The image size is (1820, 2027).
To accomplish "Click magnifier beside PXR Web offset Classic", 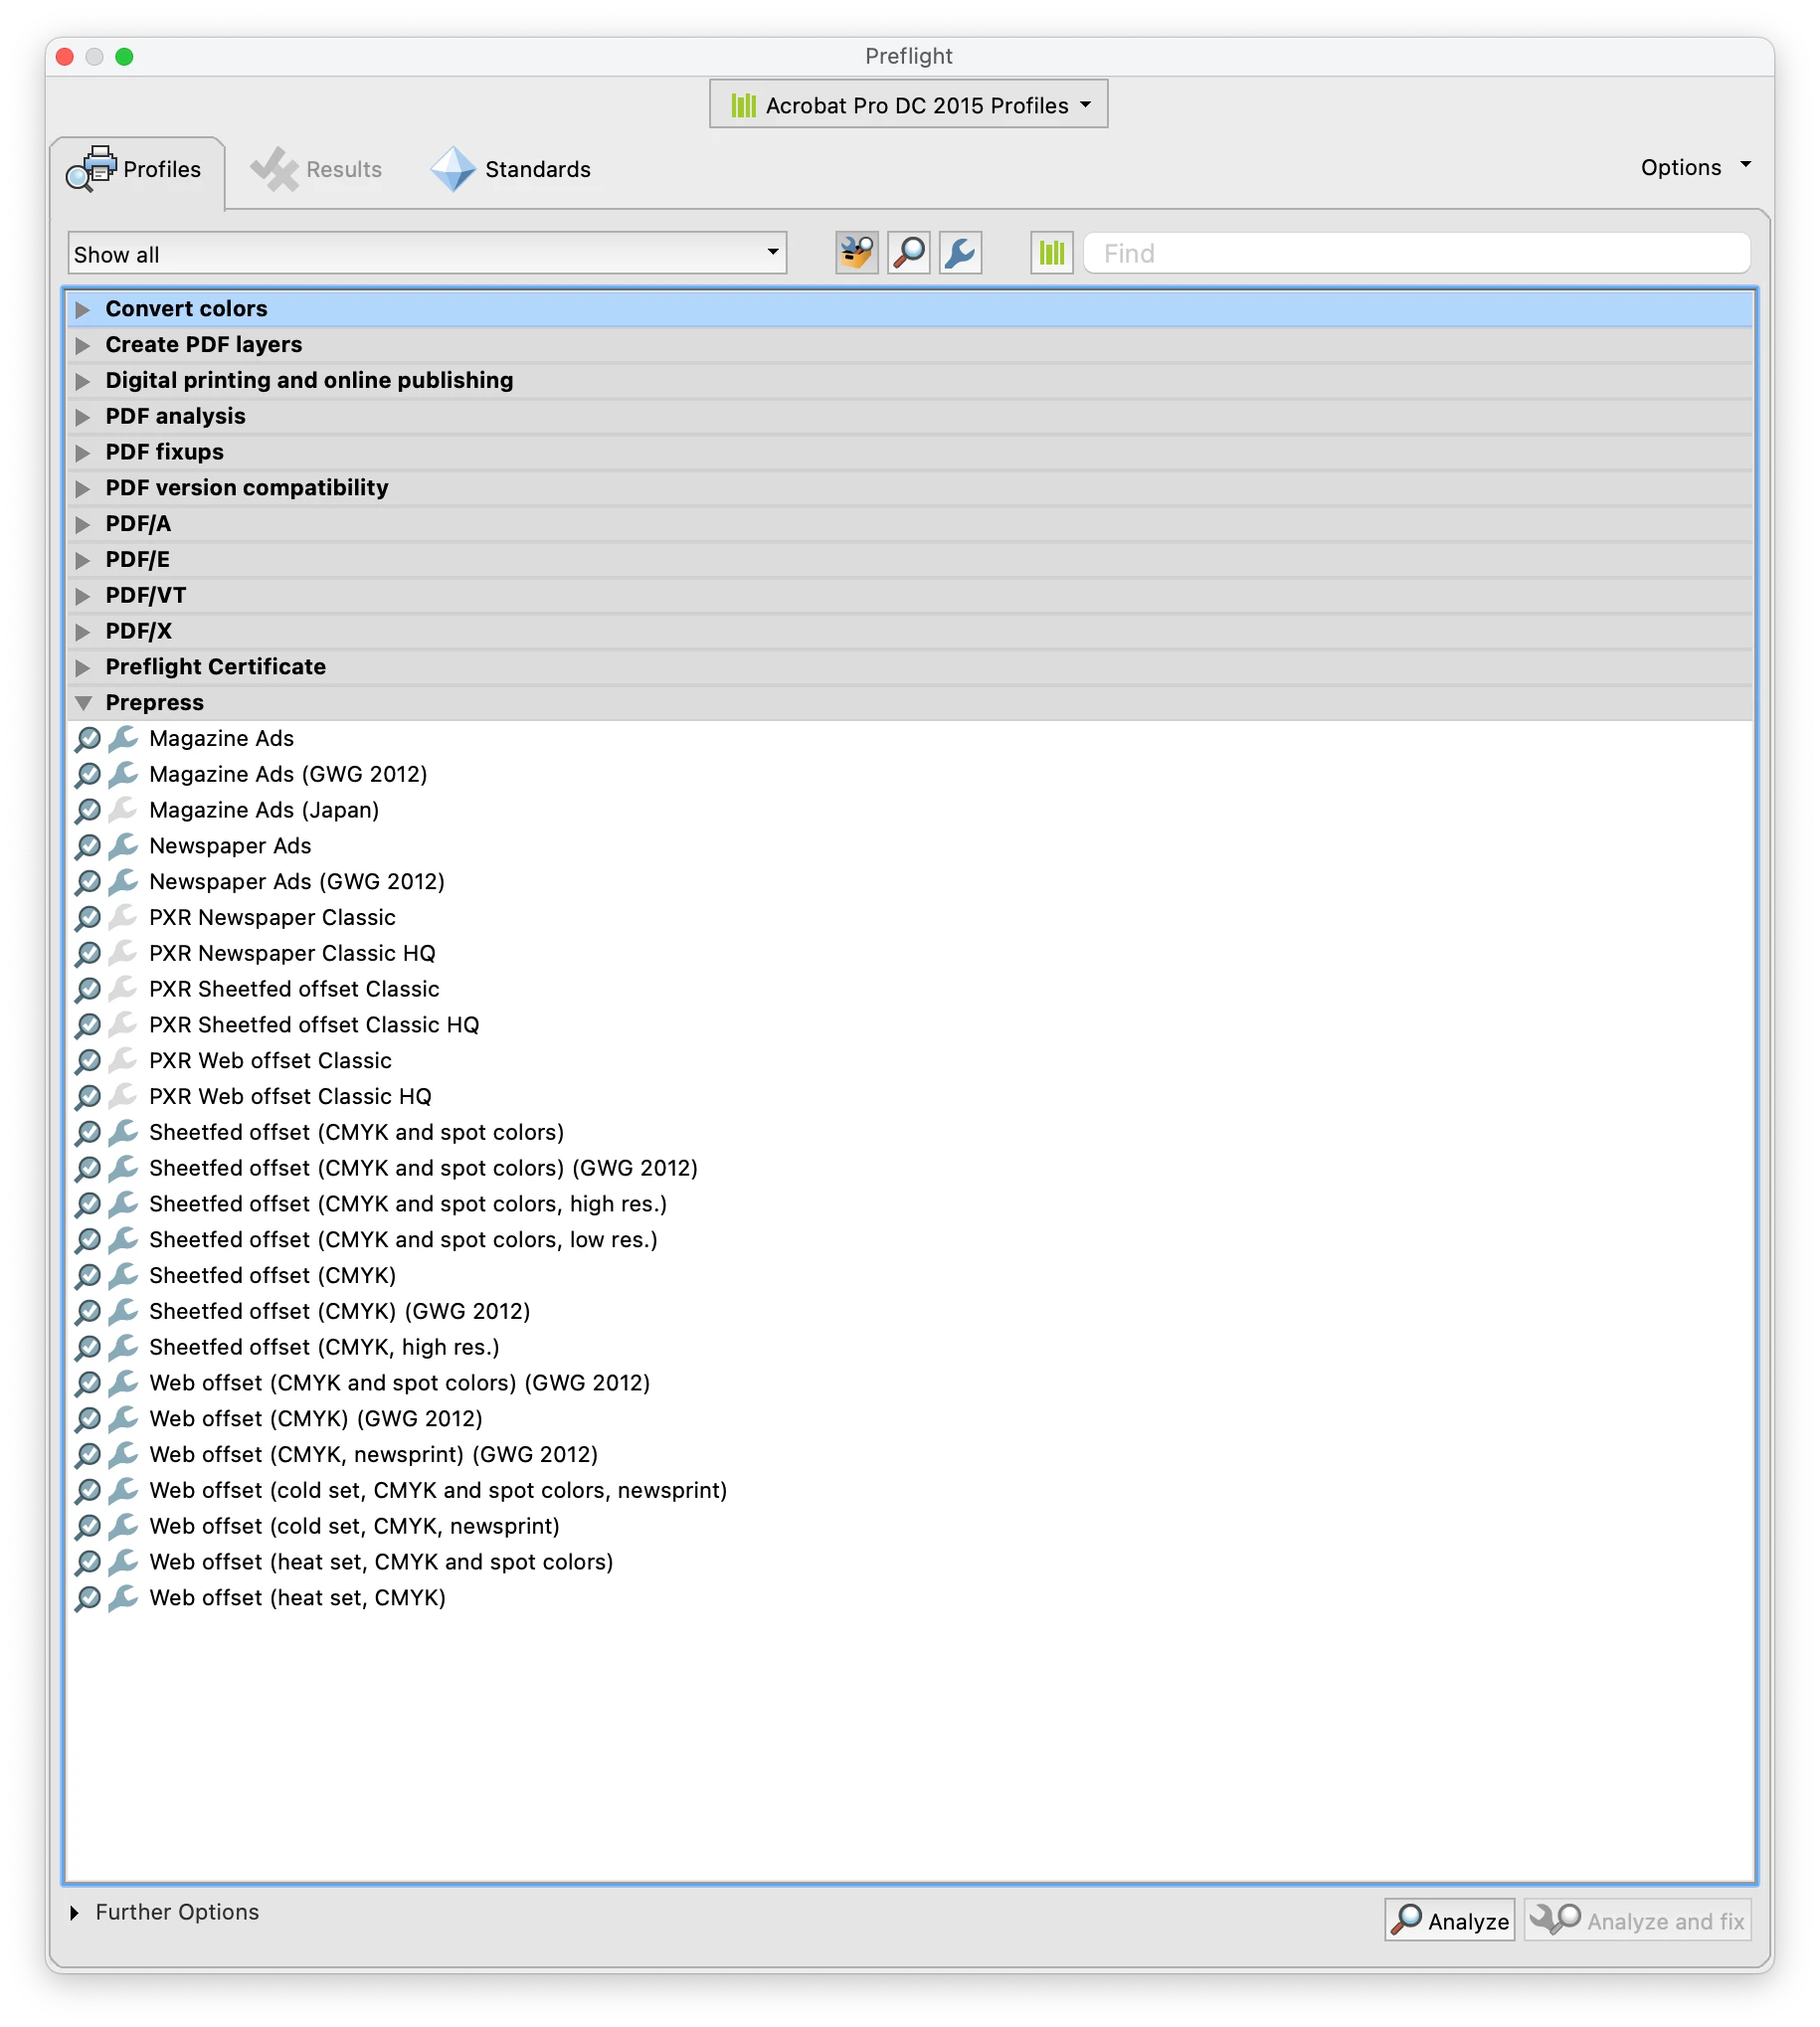I will 89,1061.
